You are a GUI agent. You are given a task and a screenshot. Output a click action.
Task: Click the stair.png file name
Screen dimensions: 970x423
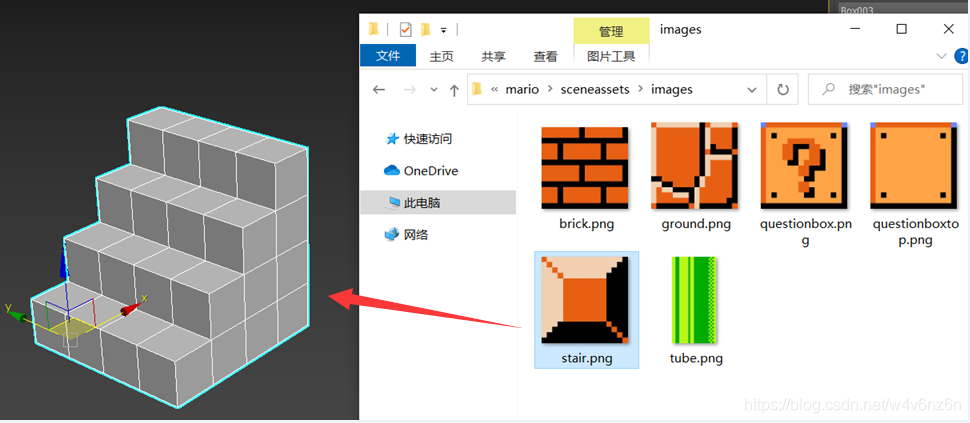586,358
